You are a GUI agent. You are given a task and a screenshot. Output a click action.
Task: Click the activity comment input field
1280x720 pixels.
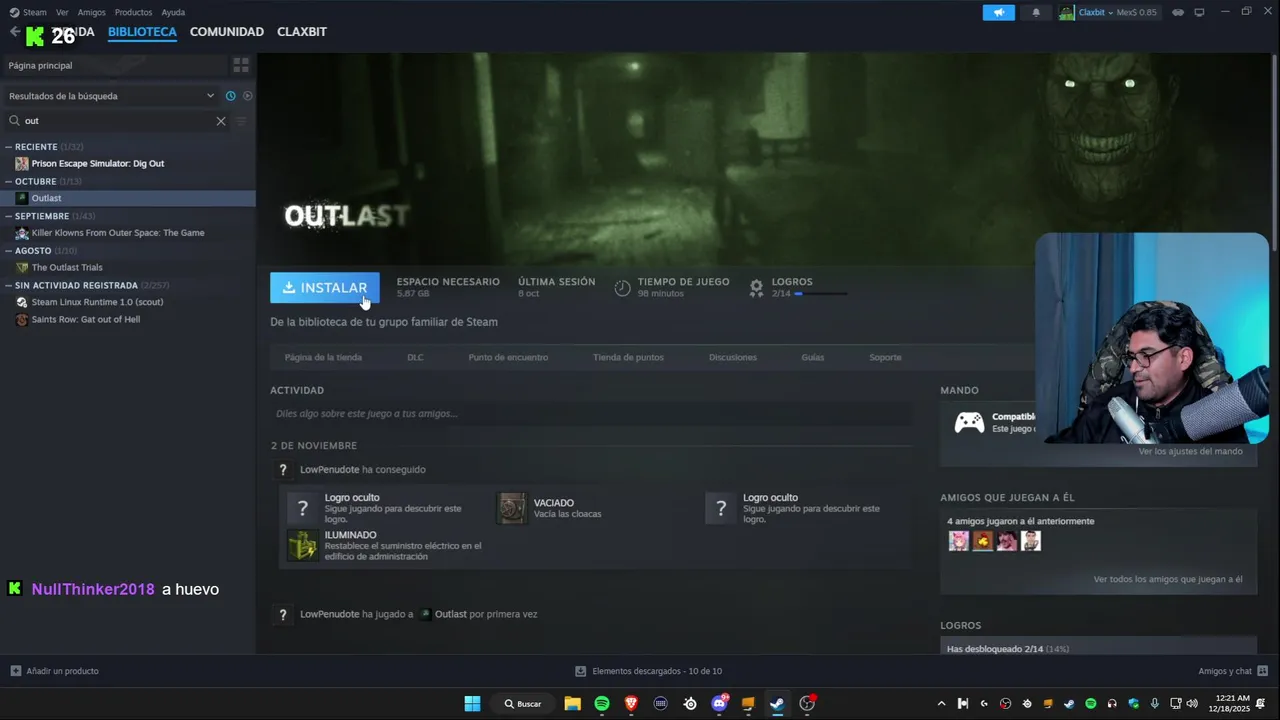[591, 414]
